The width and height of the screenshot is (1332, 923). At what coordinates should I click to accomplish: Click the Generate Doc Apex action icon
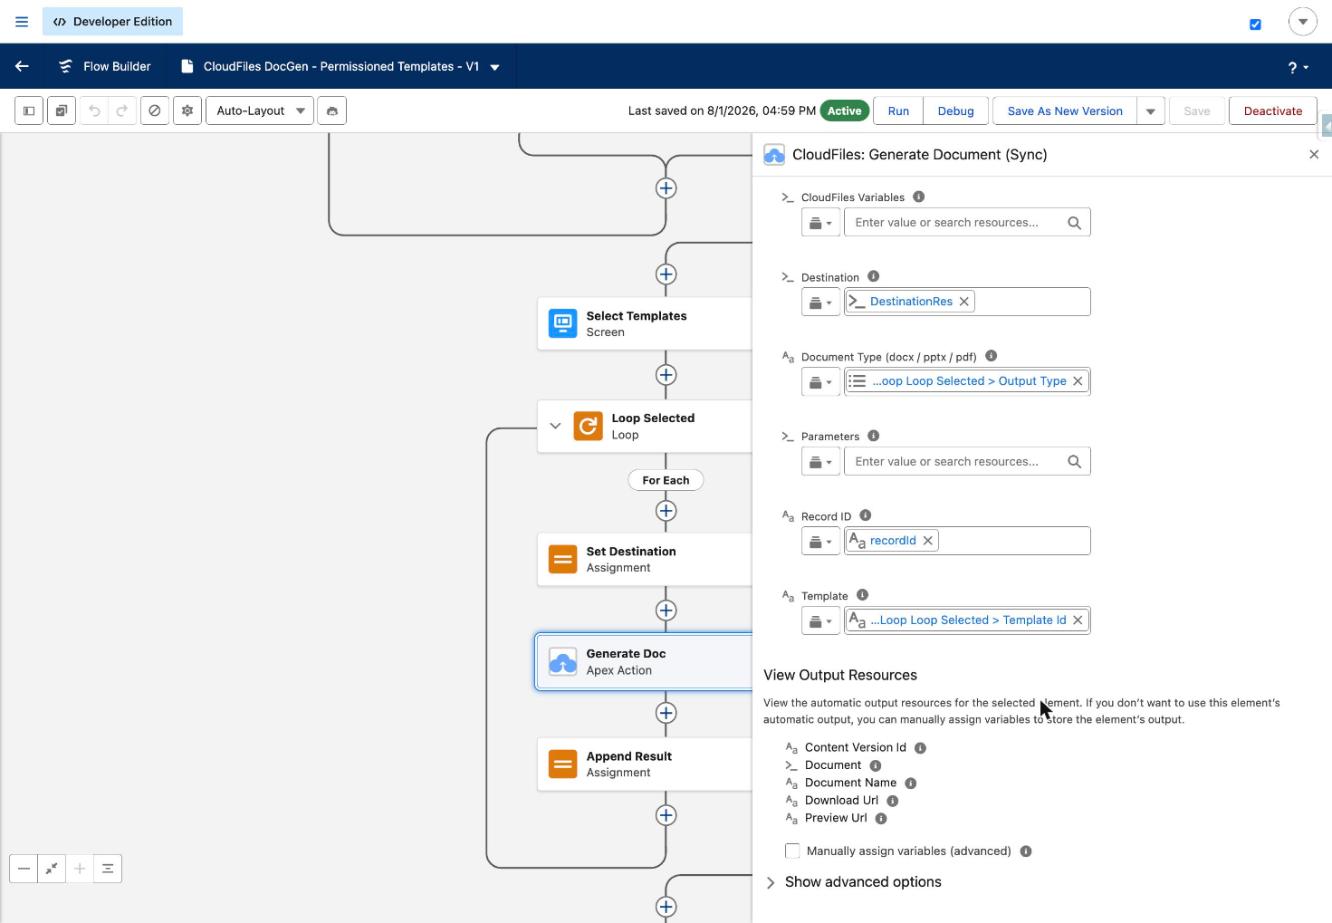pyautogui.click(x=563, y=661)
